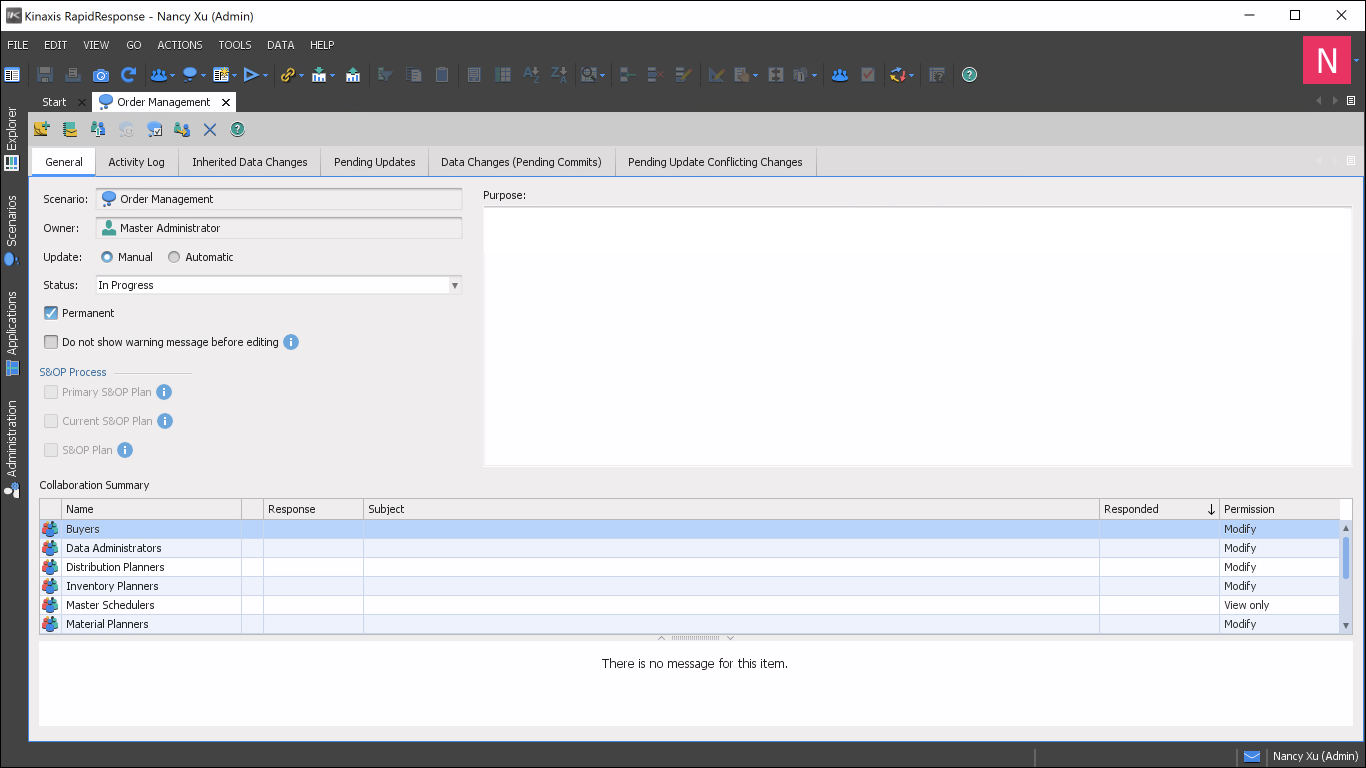
Task: Click info icon beside Current S&OP Plan
Action: (x=165, y=421)
